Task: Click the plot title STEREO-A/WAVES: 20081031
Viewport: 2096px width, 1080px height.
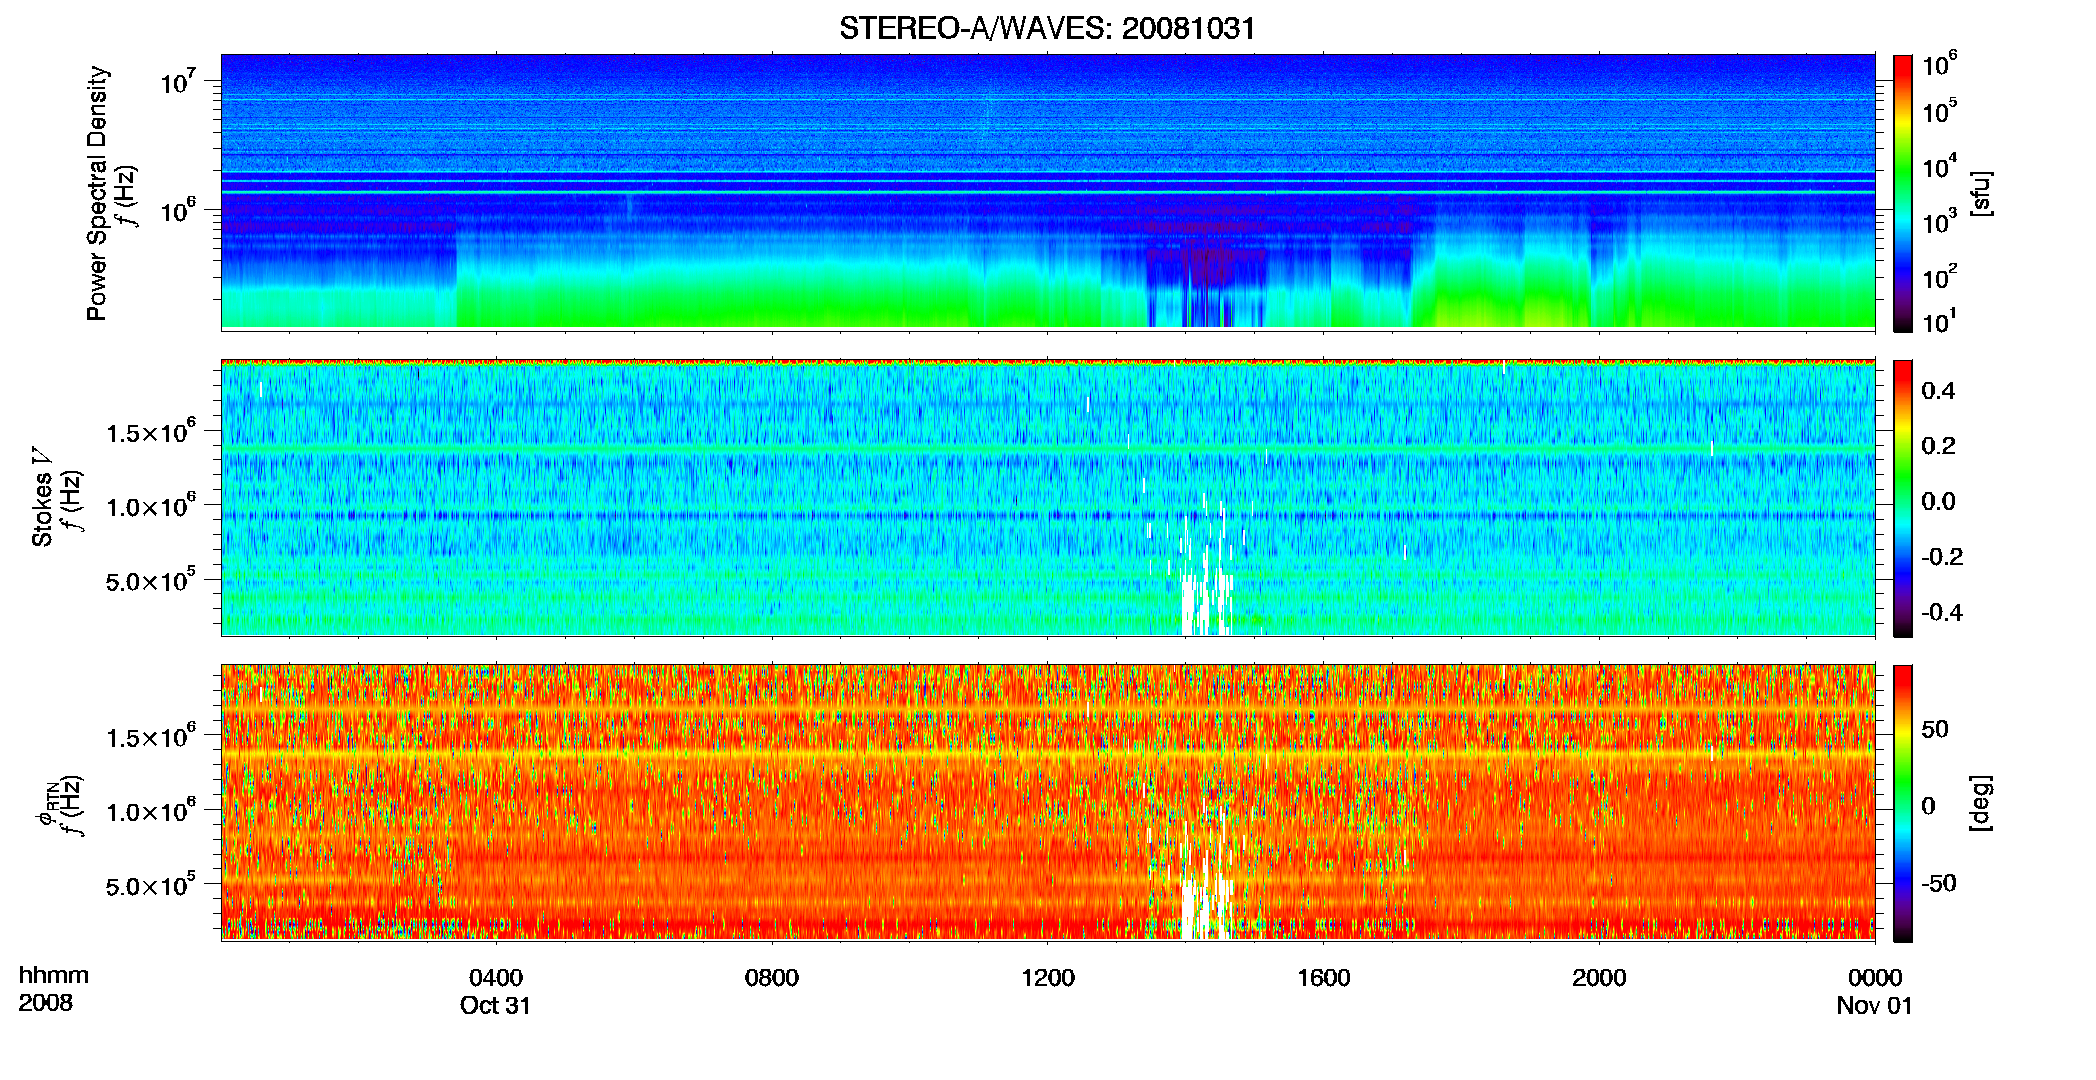Action: coord(1047,28)
